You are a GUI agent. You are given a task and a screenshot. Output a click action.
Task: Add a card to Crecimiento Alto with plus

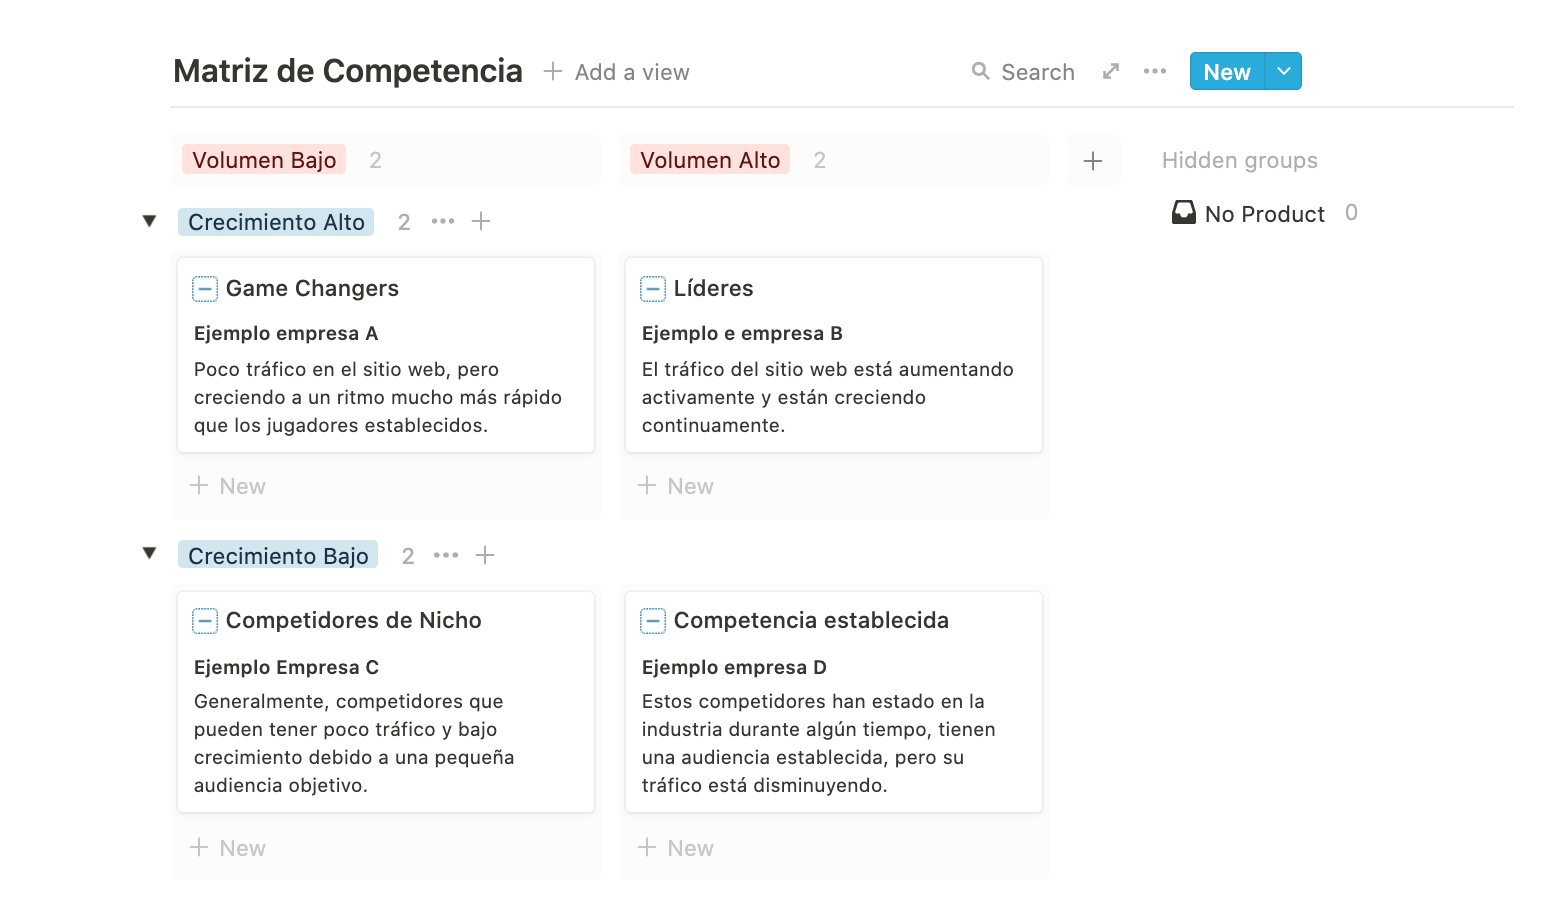tap(481, 221)
